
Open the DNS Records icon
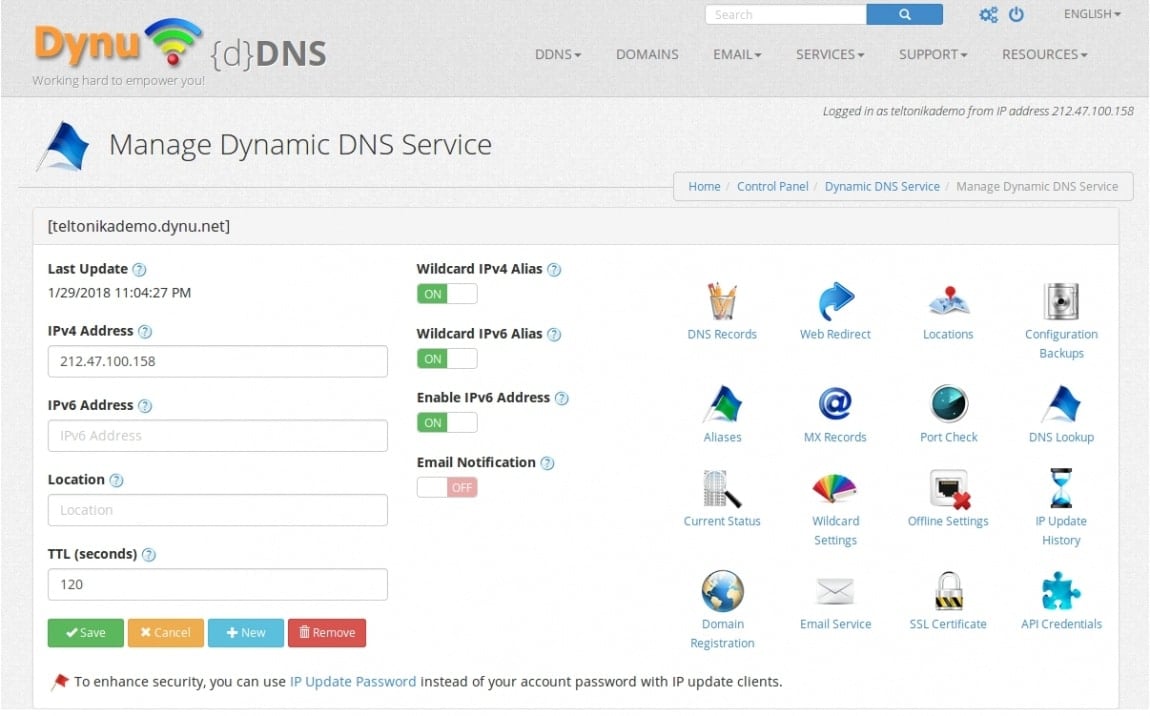(x=722, y=302)
